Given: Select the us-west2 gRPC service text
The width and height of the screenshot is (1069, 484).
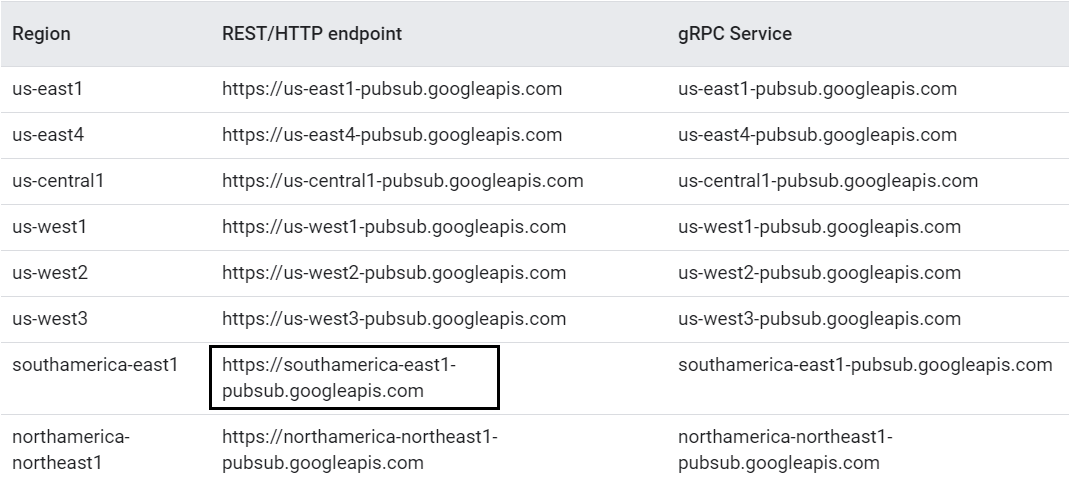Looking at the screenshot, I should click(819, 273).
